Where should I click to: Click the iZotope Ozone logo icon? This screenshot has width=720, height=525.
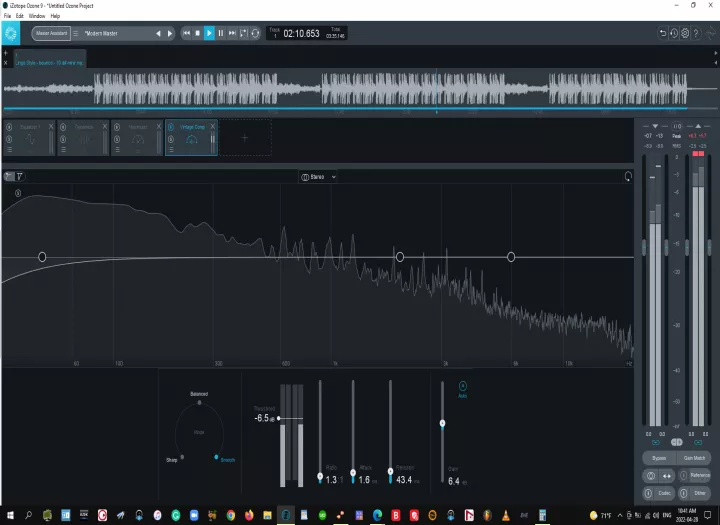pyautogui.click(x=11, y=33)
